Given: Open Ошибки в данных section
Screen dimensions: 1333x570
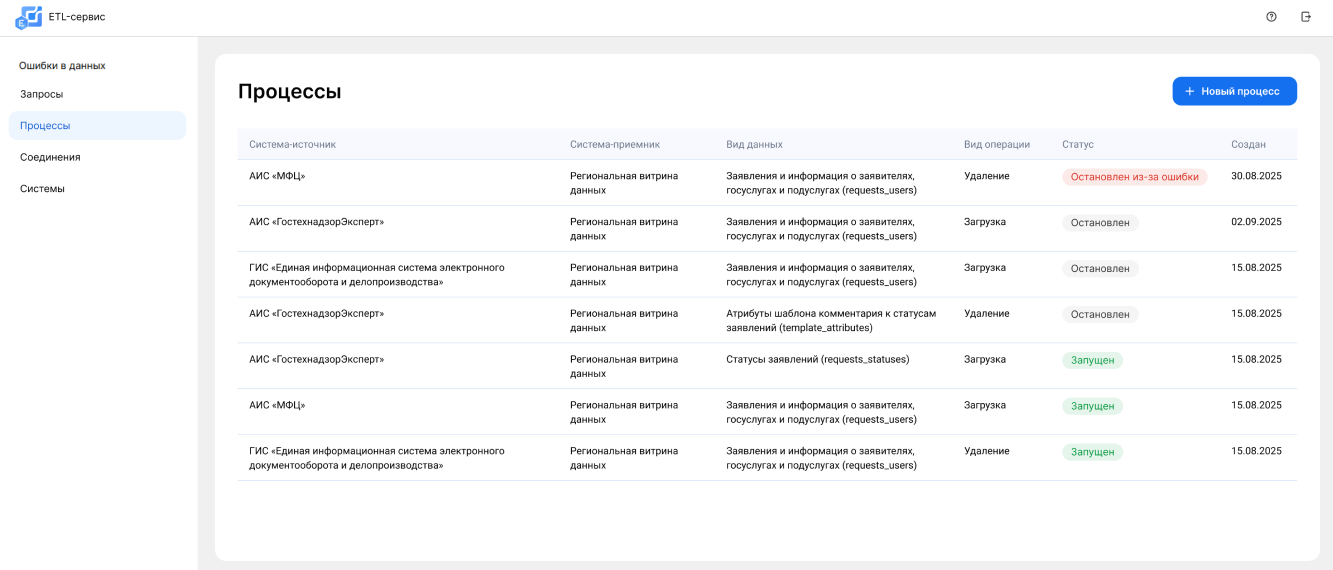Looking at the screenshot, I should (62, 66).
